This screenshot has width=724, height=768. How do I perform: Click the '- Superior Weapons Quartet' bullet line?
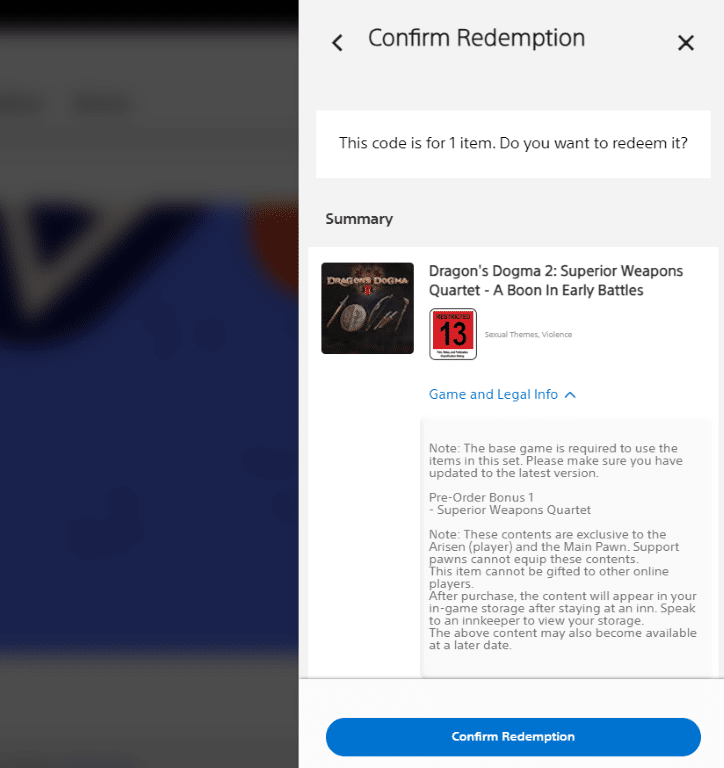click(509, 510)
